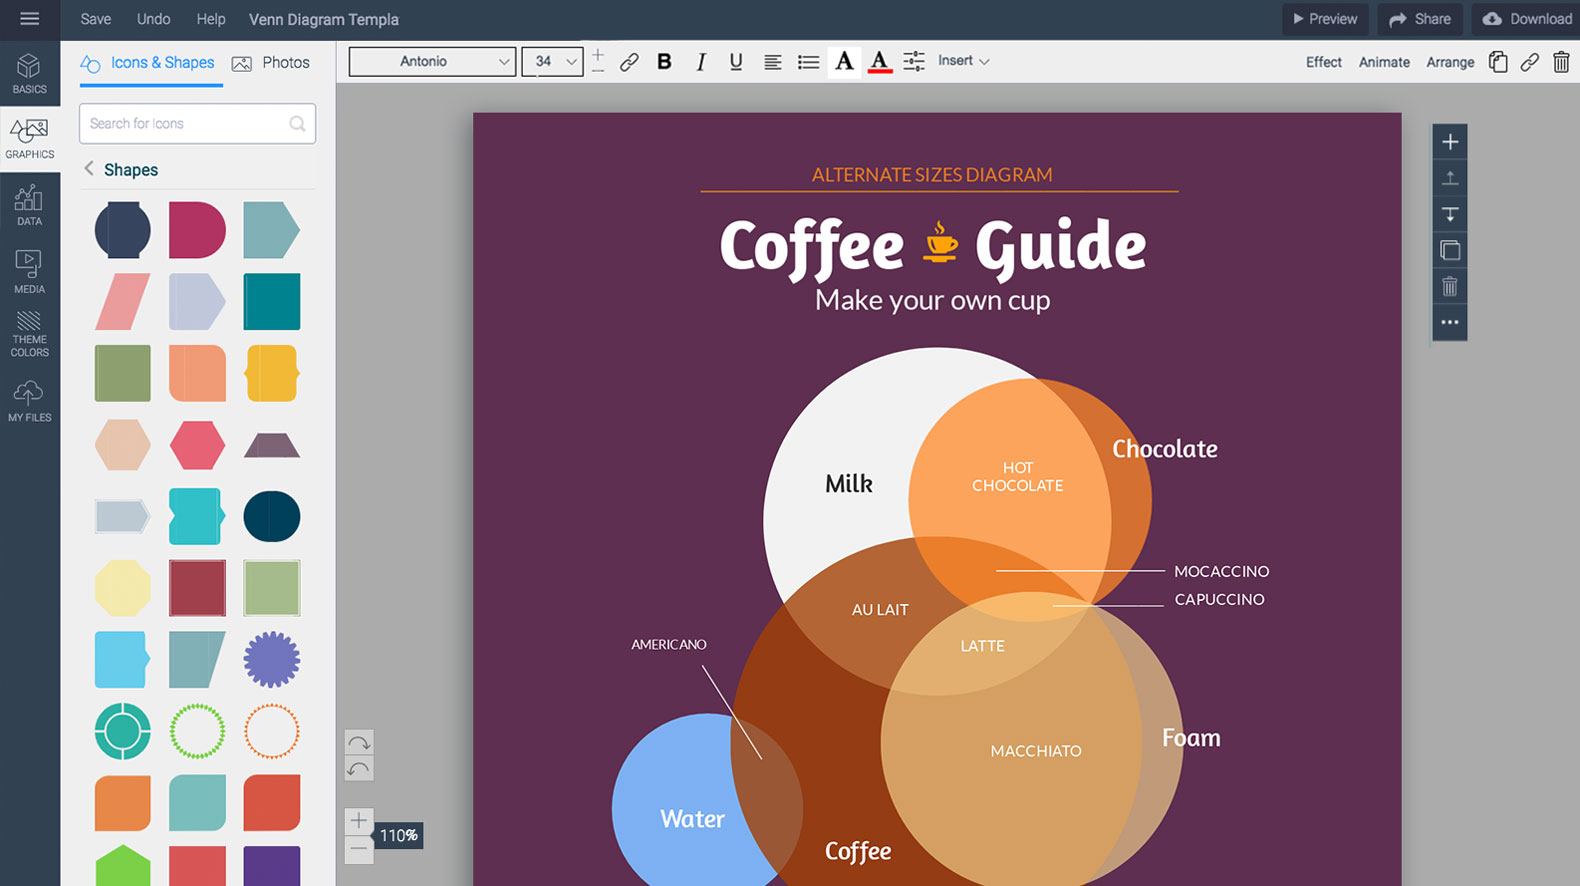Open the Basics sidebar panel

click(29, 73)
